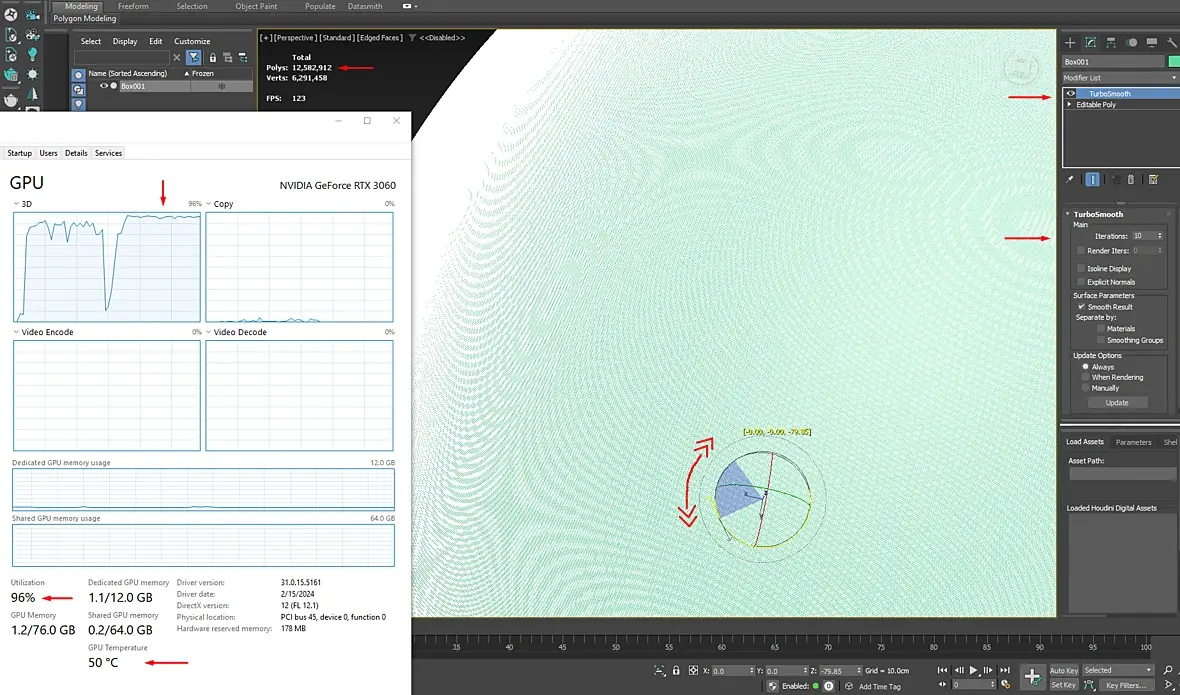Toggle TurboSmooth modifier visibility eye
Screen dimensions: 1180x695
pyautogui.click(x=1071, y=94)
